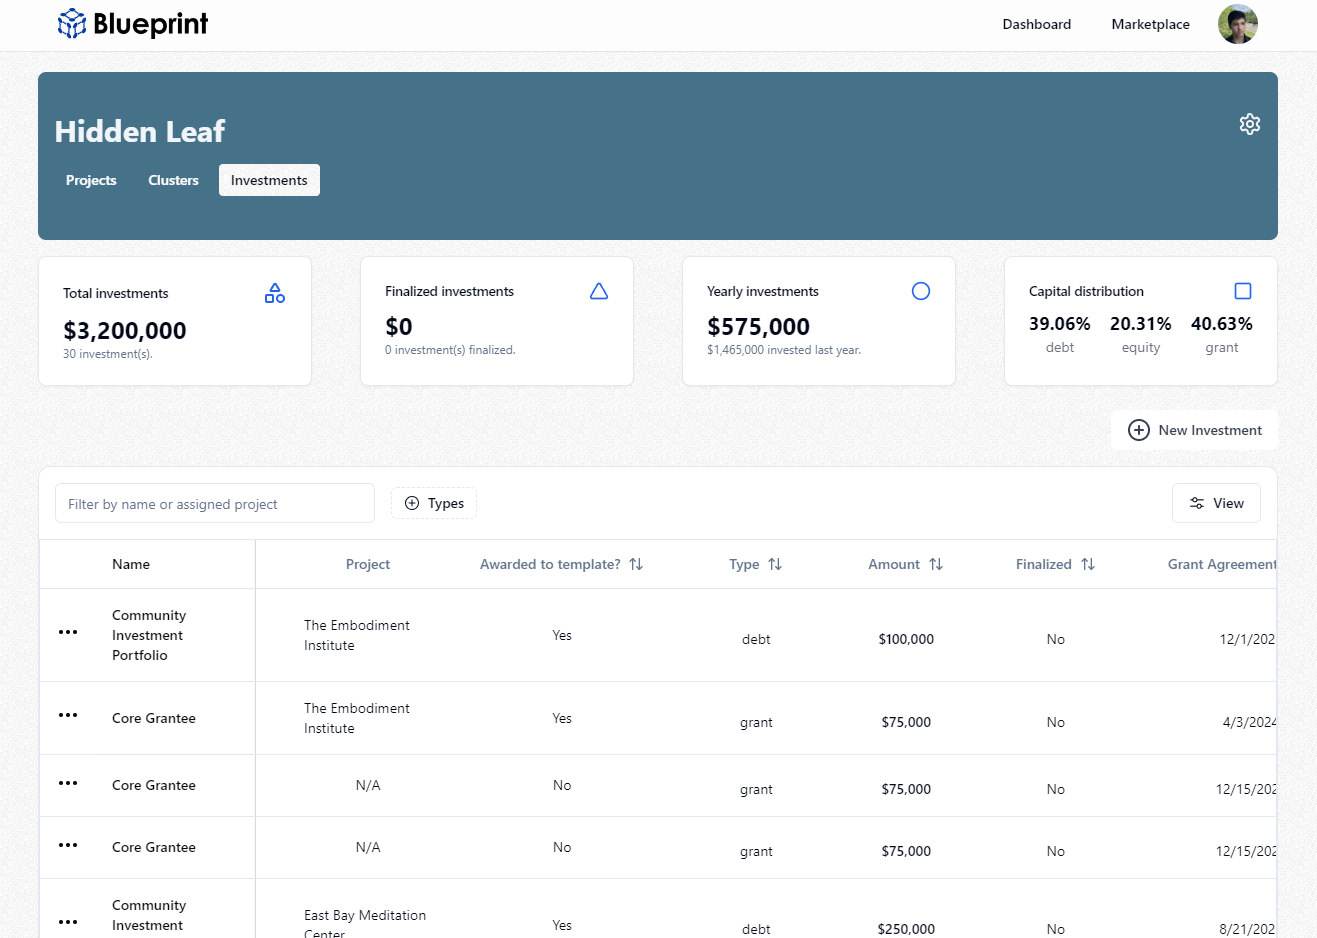Click the $575,000 yearly investments value
The image size is (1317, 938).
pos(758,326)
